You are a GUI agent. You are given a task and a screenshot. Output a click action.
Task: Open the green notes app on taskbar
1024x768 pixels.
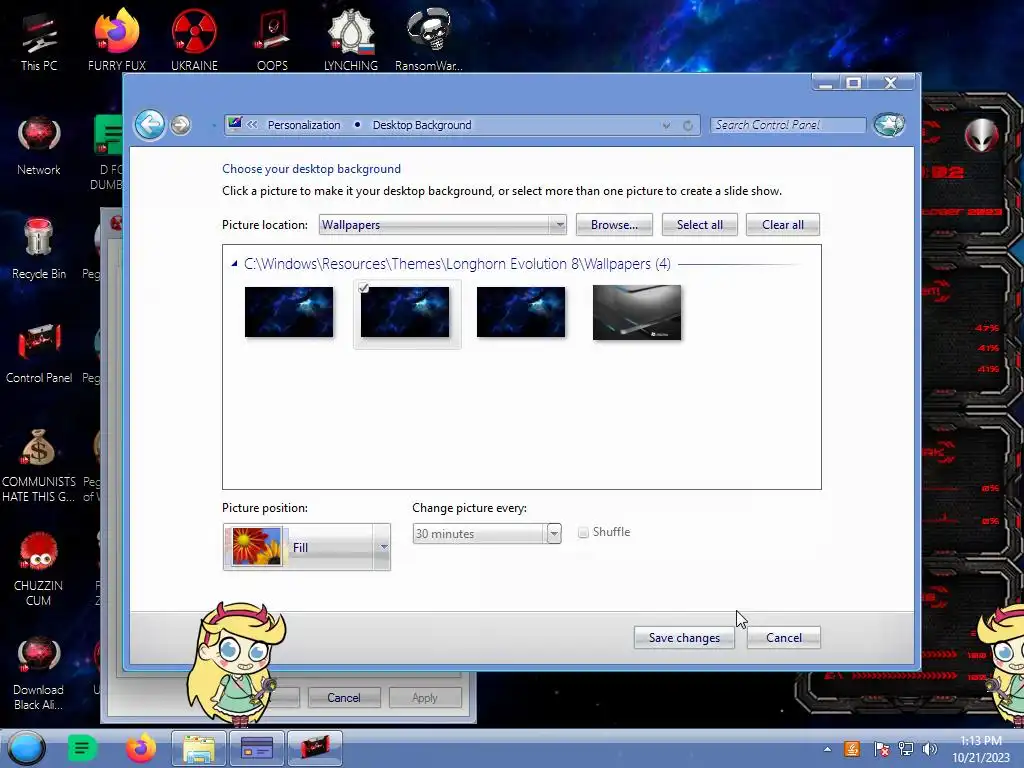(82, 748)
